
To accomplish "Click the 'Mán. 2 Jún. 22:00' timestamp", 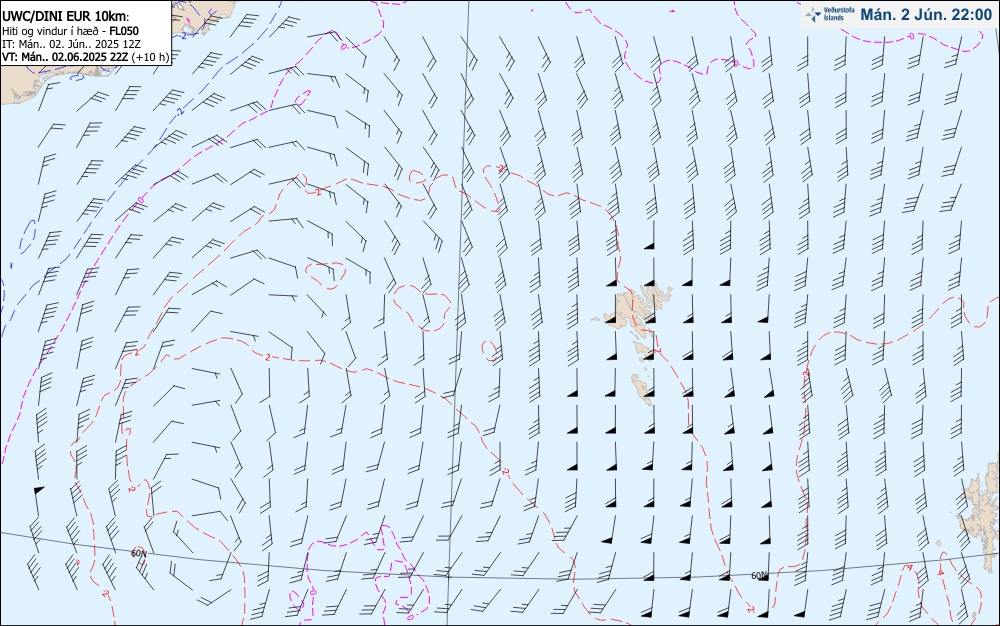I will tap(926, 15).
